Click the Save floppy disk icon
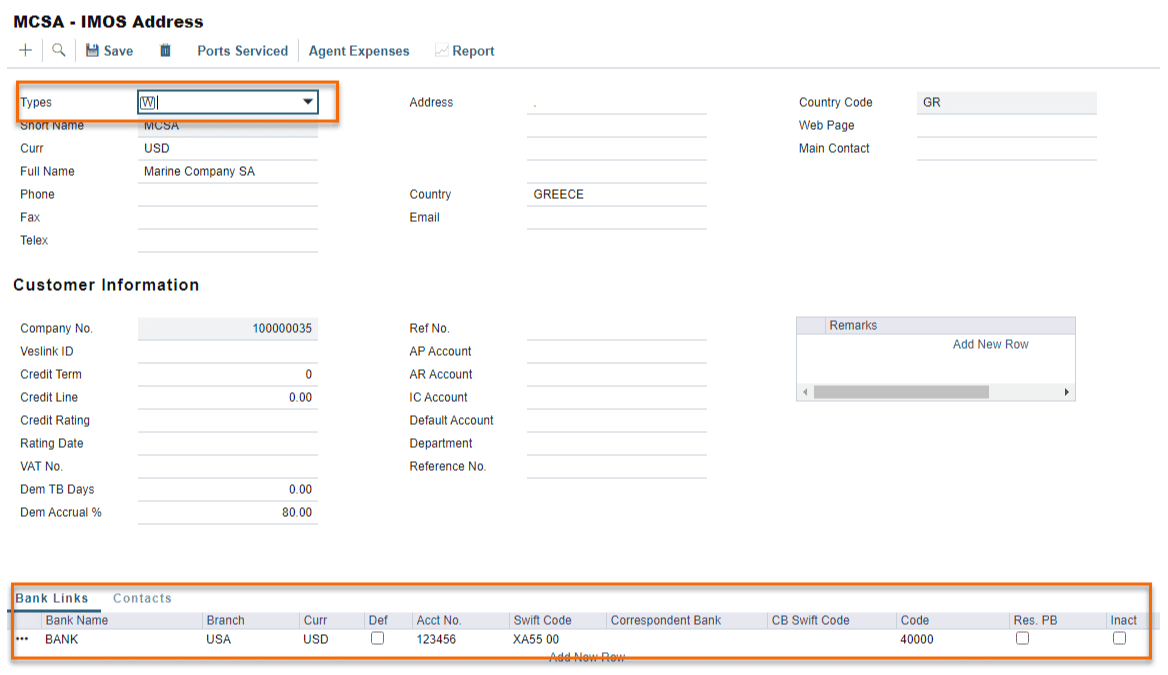1168x675 pixels. [92, 51]
